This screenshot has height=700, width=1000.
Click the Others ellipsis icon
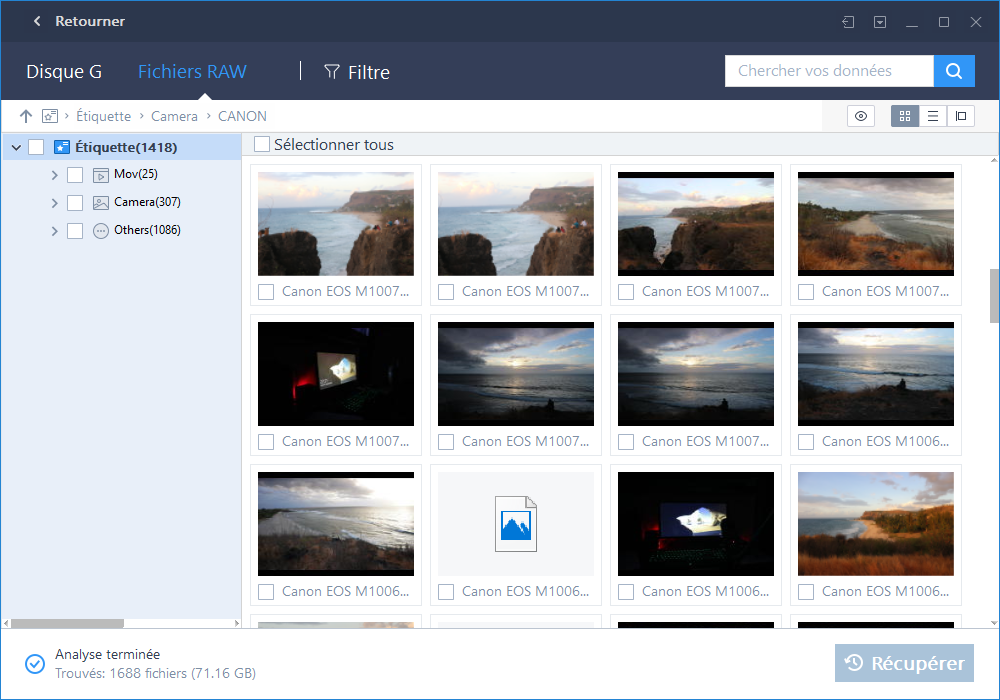101,231
